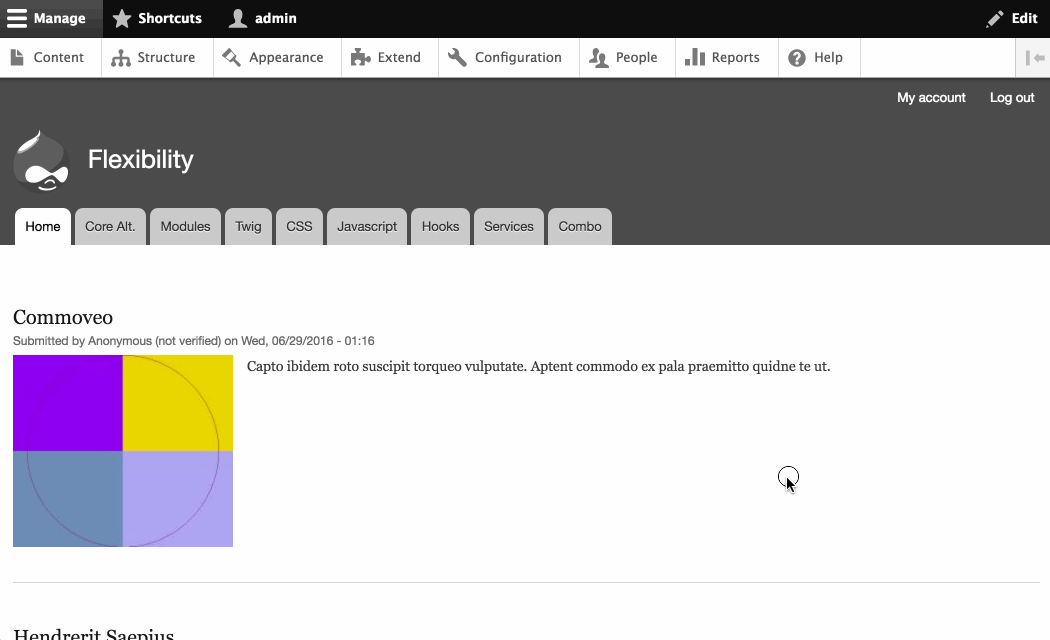Open the Shortcuts star icon
The width and height of the screenshot is (1050, 640).
pyautogui.click(x=121, y=18)
